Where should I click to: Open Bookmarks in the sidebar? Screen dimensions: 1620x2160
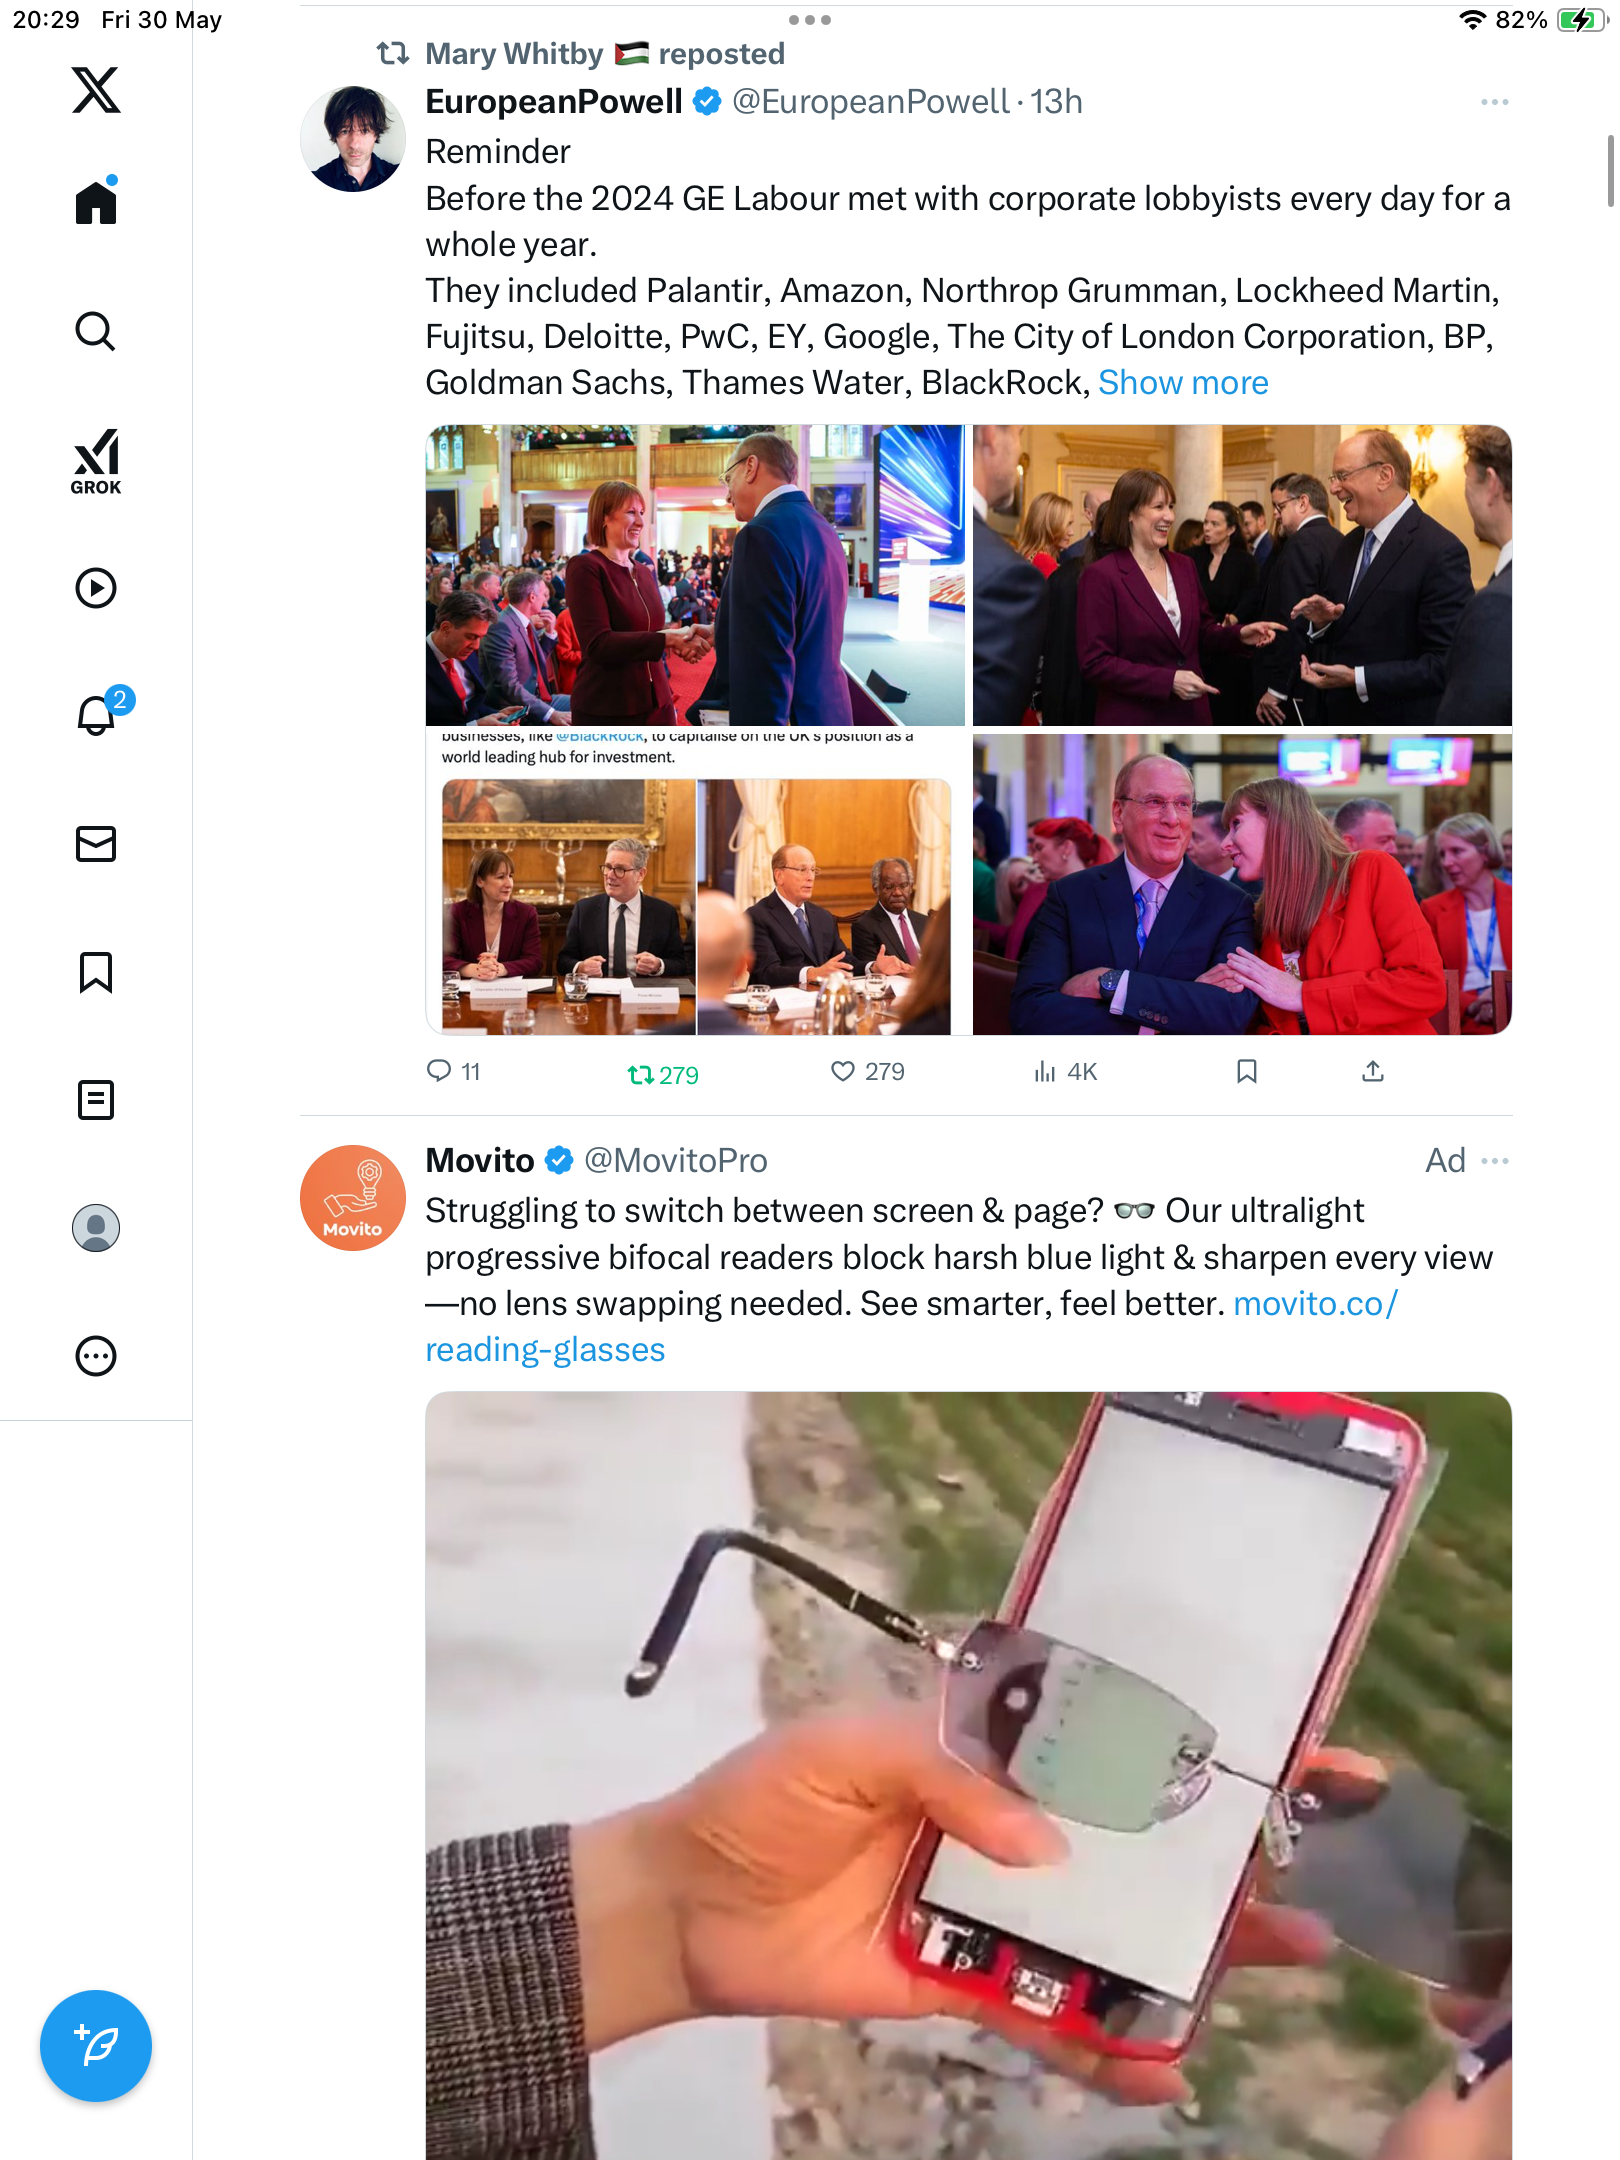(x=96, y=972)
